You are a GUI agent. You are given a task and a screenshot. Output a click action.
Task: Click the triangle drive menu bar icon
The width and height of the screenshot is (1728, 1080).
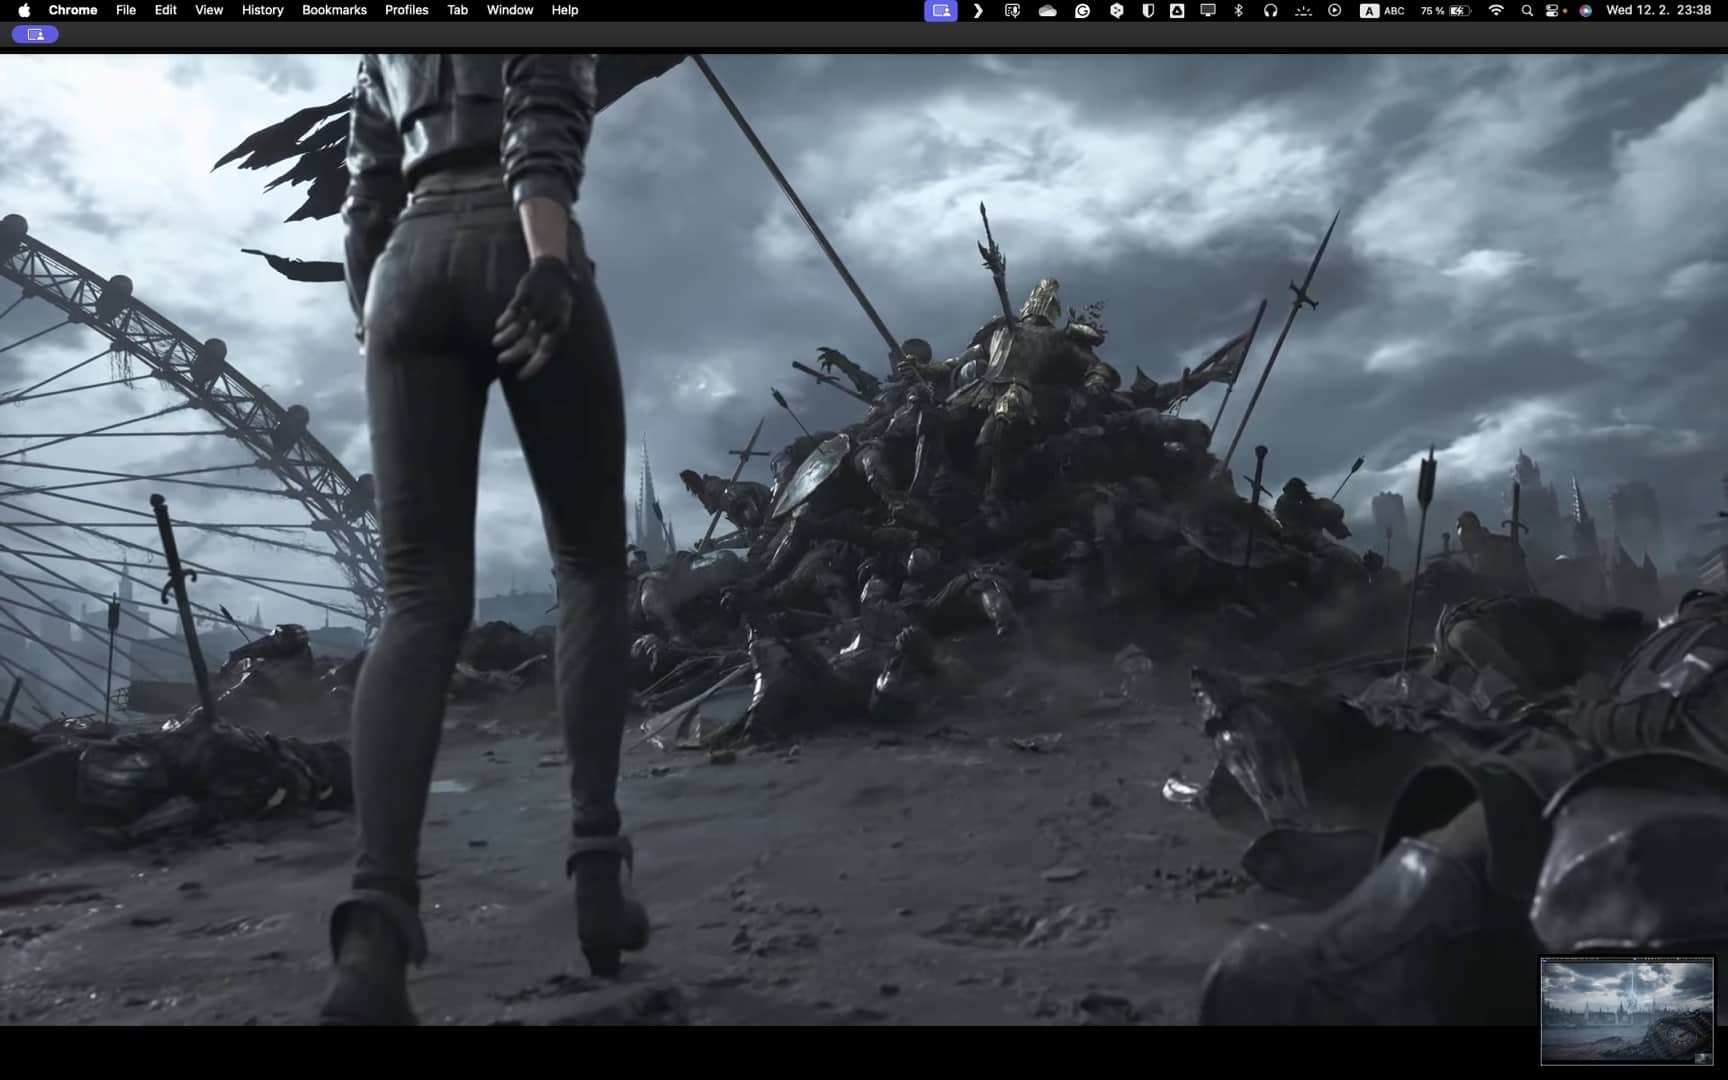[1177, 10]
